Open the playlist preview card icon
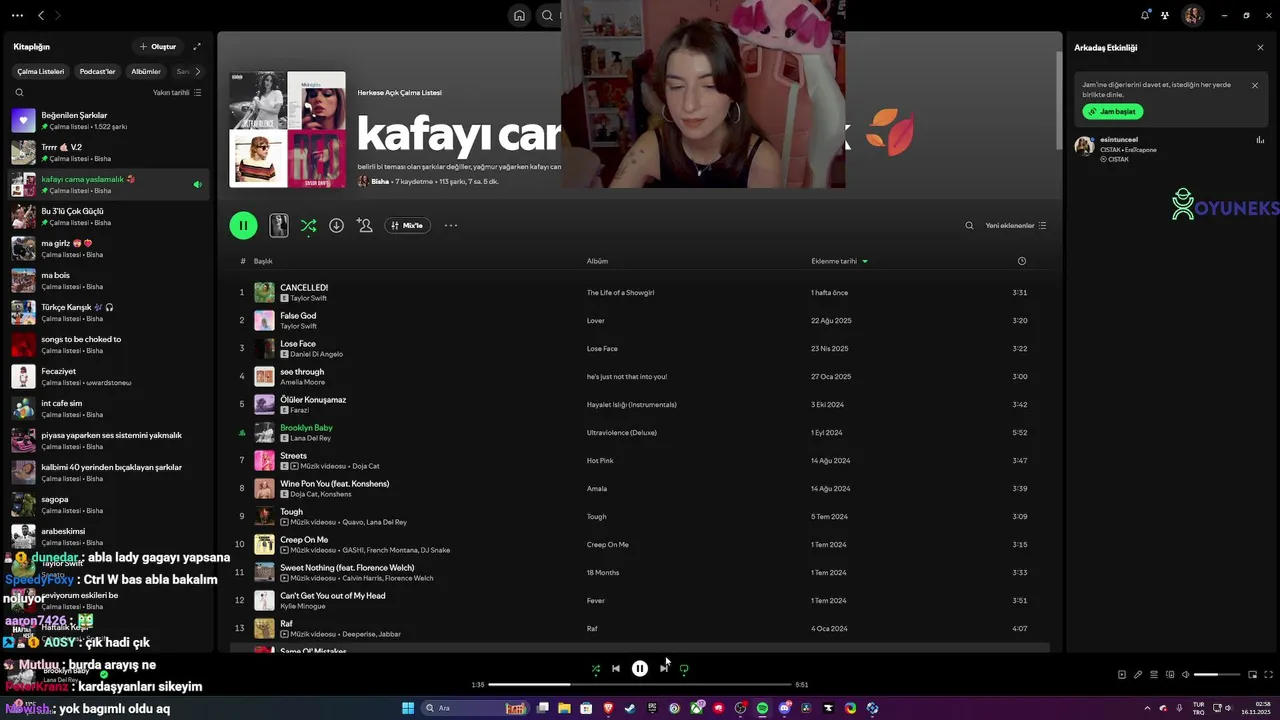The width and height of the screenshot is (1280, 720). [x=279, y=225]
